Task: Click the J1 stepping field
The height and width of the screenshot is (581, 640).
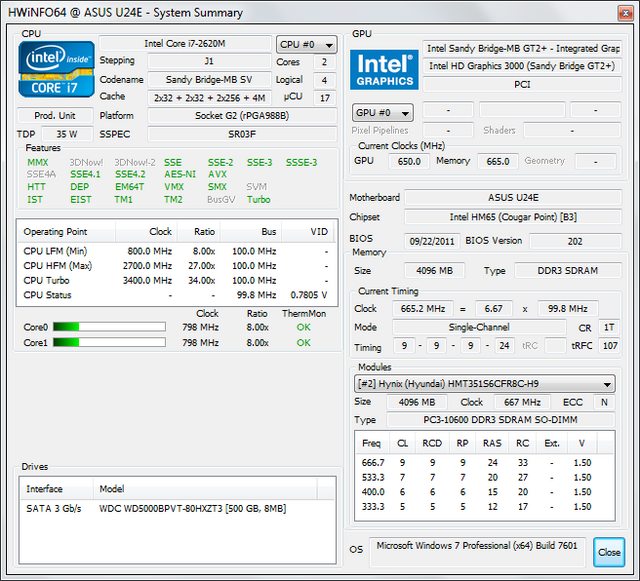Action: pos(209,62)
